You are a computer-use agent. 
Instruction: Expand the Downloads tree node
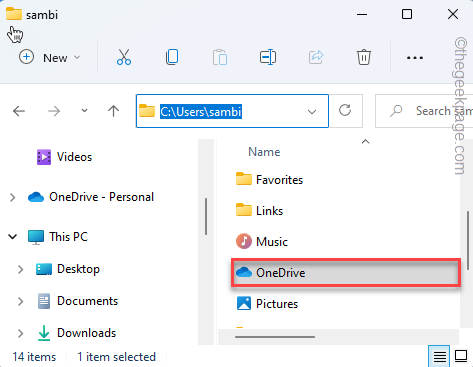point(20,333)
